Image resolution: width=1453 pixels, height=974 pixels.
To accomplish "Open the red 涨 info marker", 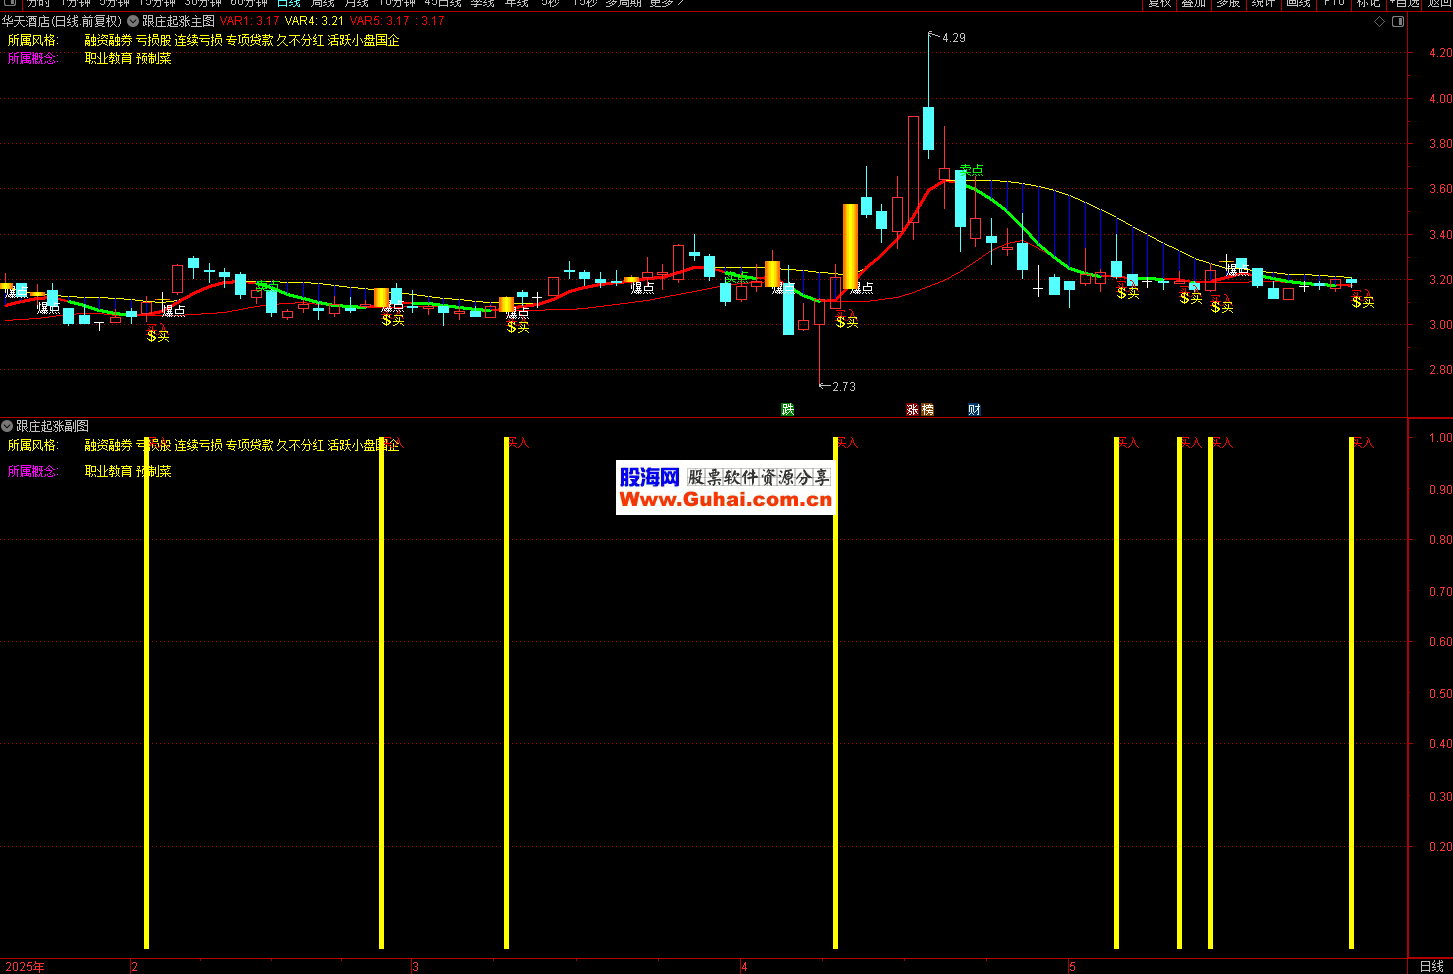I will pos(912,409).
